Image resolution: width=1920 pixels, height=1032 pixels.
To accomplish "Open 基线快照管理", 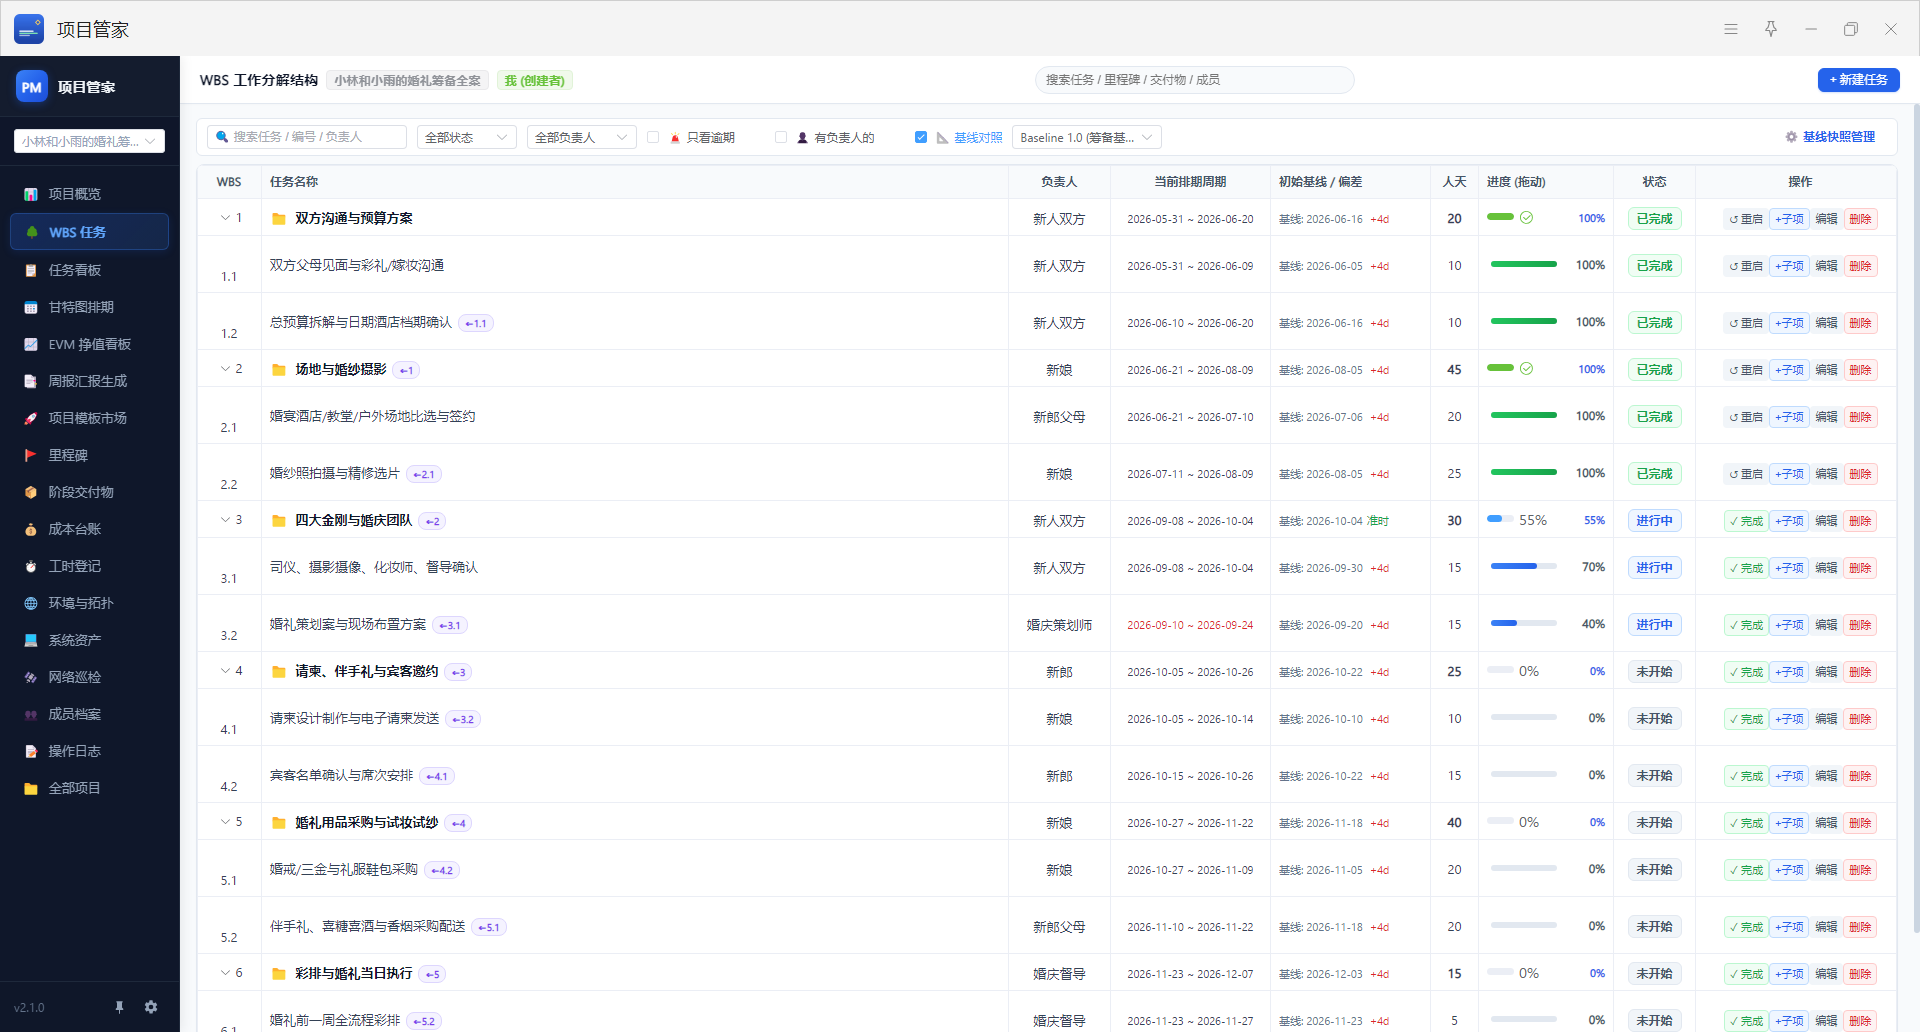I will pos(1830,137).
